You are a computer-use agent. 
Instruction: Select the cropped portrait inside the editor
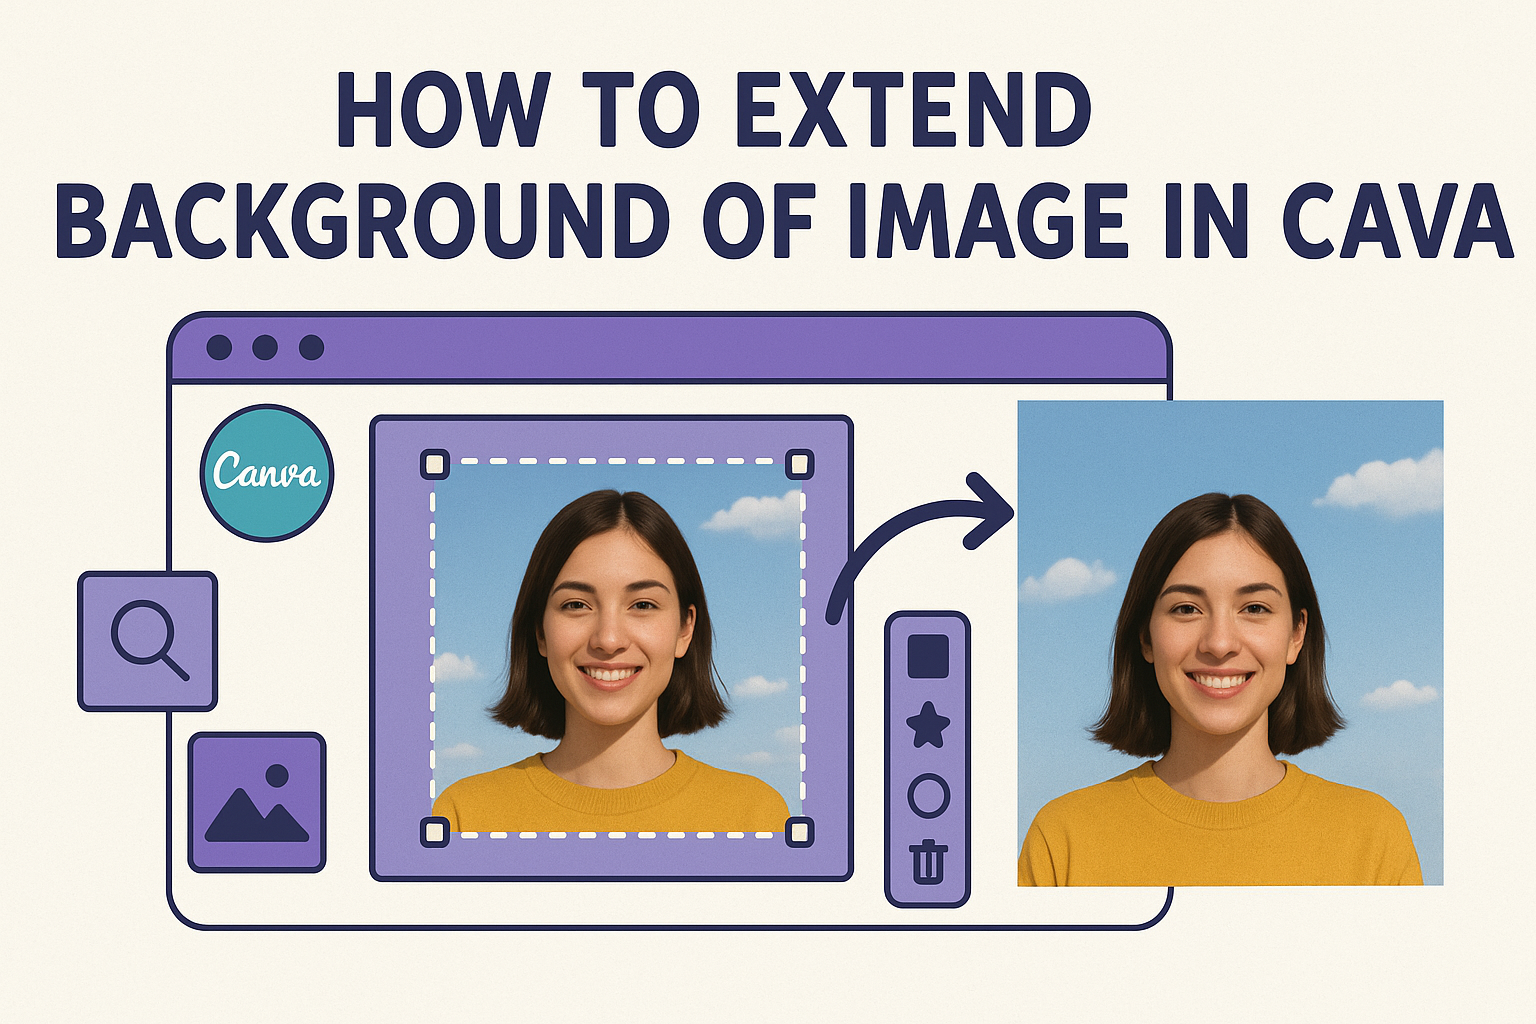tap(617, 648)
